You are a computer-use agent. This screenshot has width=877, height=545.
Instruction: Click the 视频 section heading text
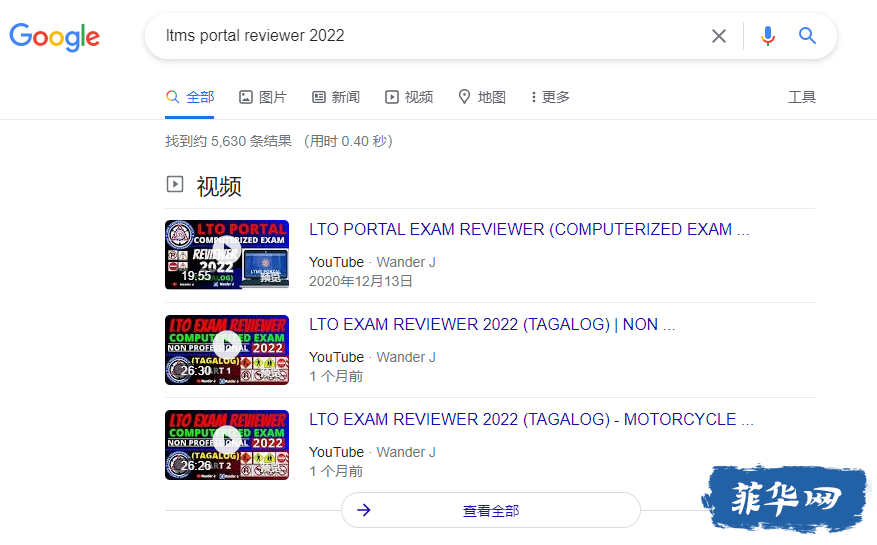pos(219,186)
